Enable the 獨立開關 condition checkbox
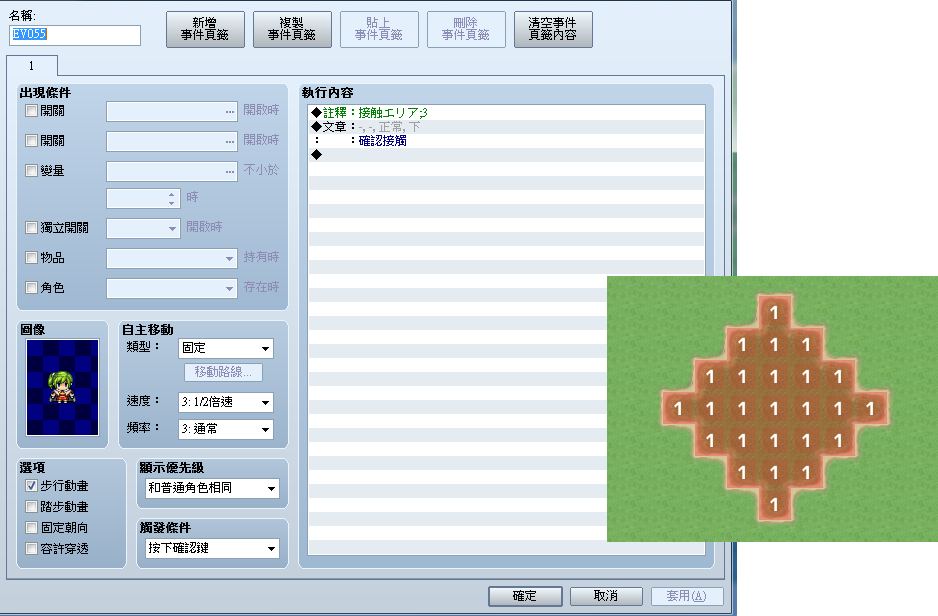Screen dimensions: 938x616 point(32,227)
